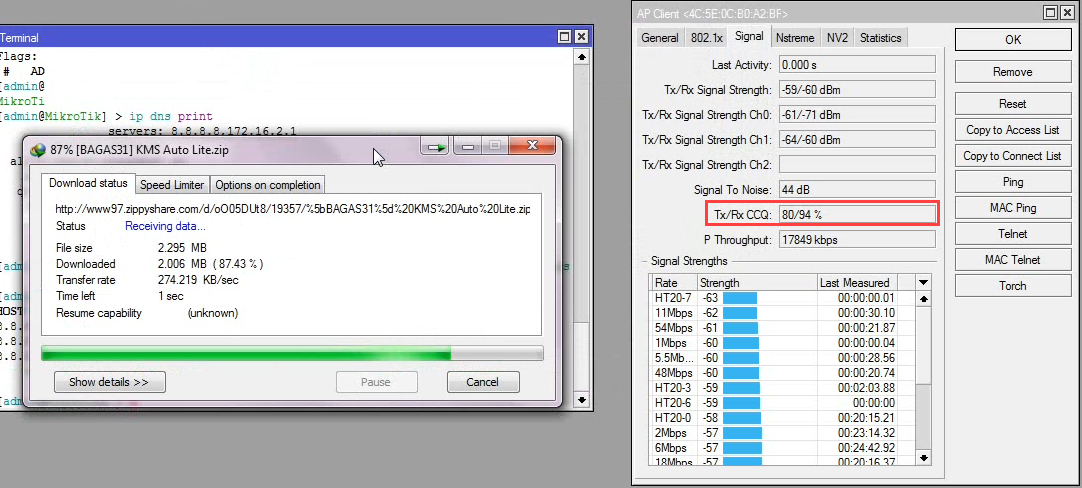This screenshot has height=488, width=1082.
Task: Click the zippyshare download URL text
Action: (293, 208)
